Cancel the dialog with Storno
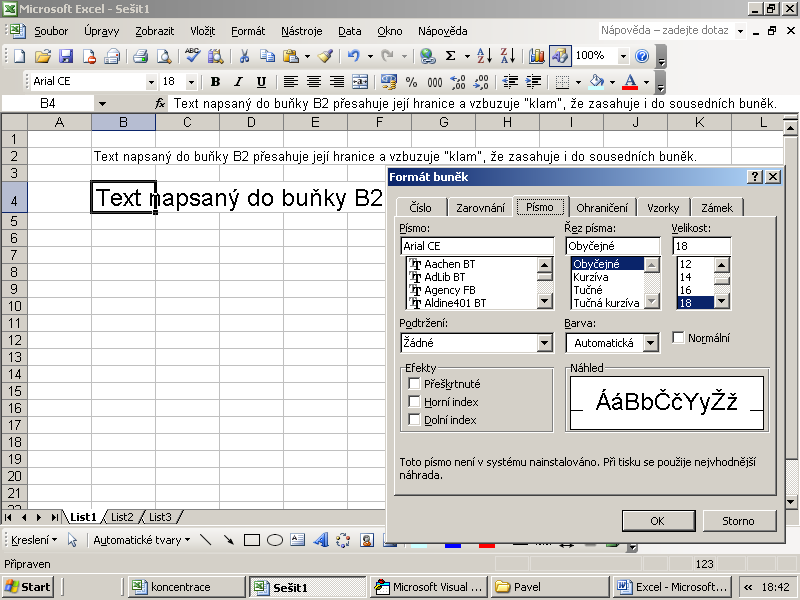This screenshot has height=600, width=800. pyautogui.click(x=739, y=521)
